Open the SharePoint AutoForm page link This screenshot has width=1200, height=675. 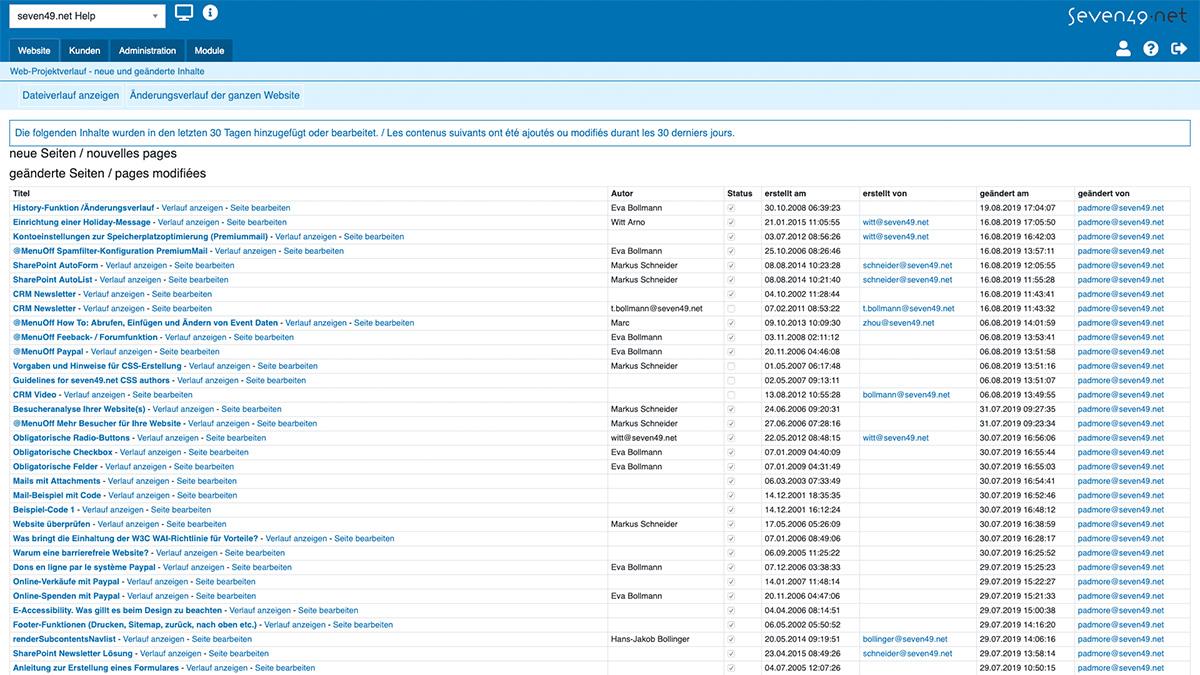click(x=55, y=266)
